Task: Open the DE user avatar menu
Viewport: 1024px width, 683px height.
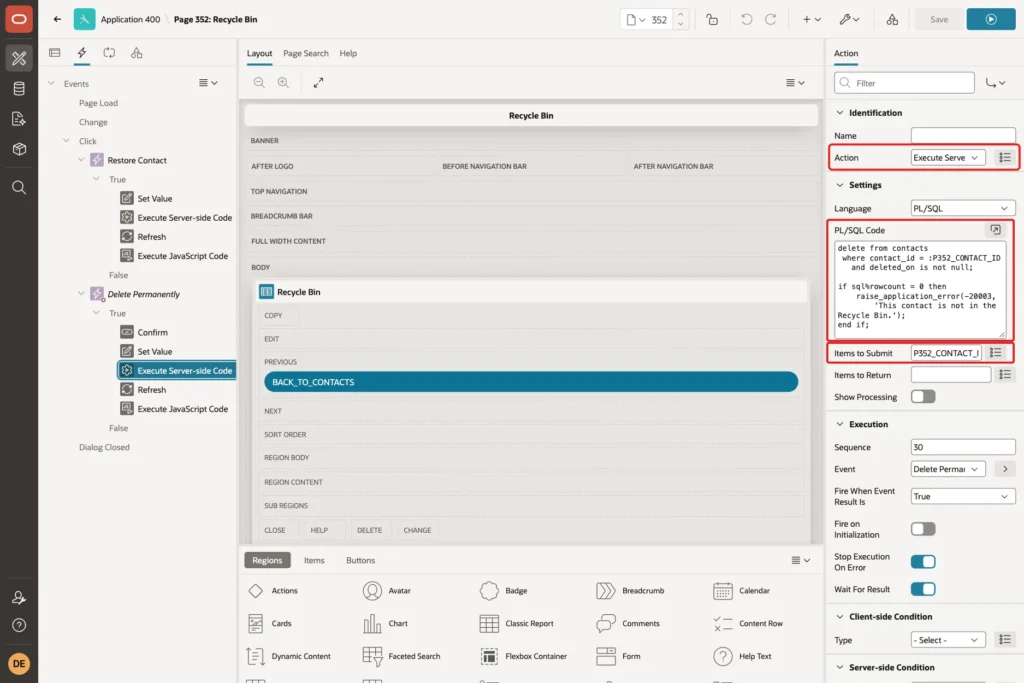Action: 19,663
